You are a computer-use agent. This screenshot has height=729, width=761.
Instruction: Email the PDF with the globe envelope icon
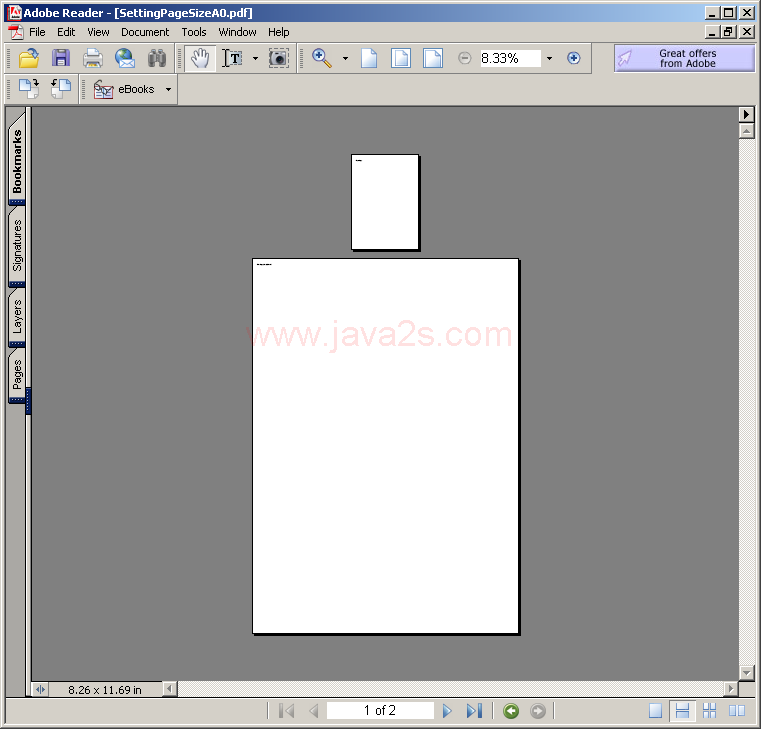tap(125, 58)
